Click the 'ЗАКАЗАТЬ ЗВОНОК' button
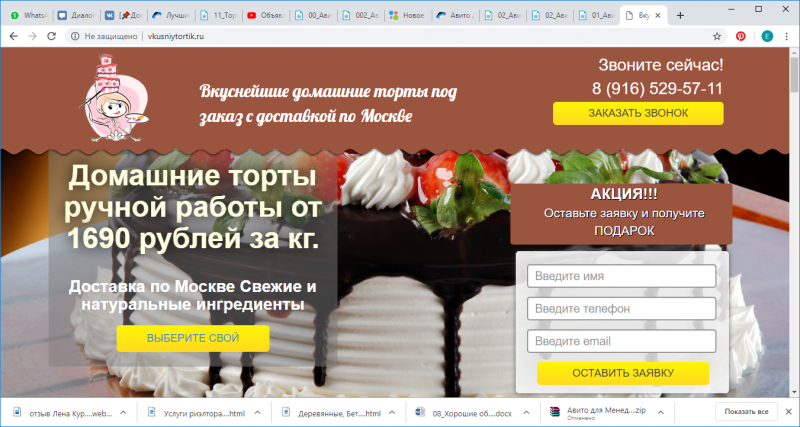Image resolution: width=800 pixels, height=427 pixels. [x=638, y=113]
